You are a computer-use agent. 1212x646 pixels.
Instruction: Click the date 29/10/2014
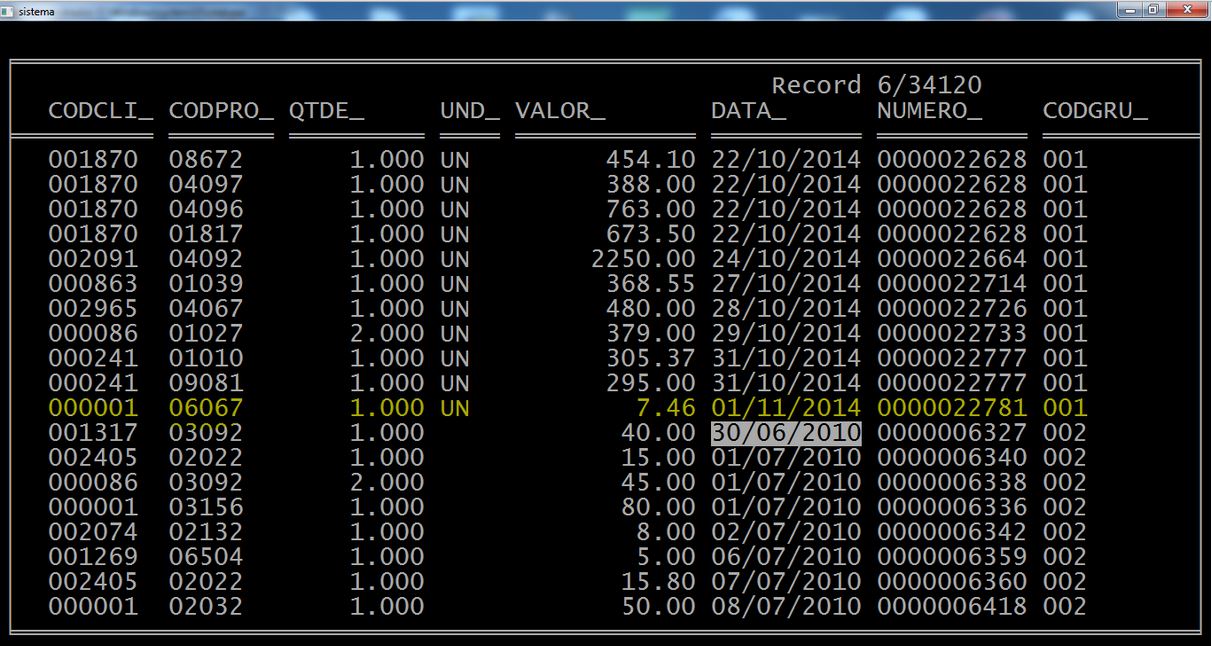click(x=786, y=334)
